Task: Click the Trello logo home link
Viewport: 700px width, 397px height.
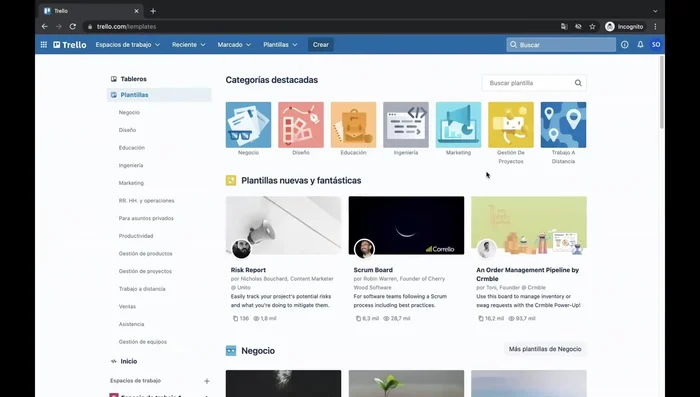Action: [x=70, y=45]
